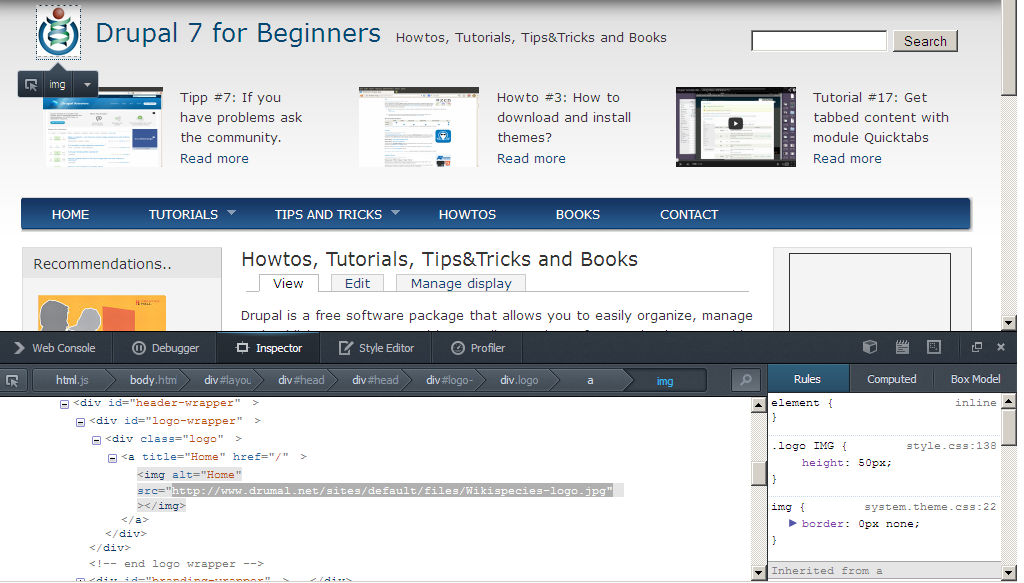Open Read more under Tipp #7

coord(214,158)
